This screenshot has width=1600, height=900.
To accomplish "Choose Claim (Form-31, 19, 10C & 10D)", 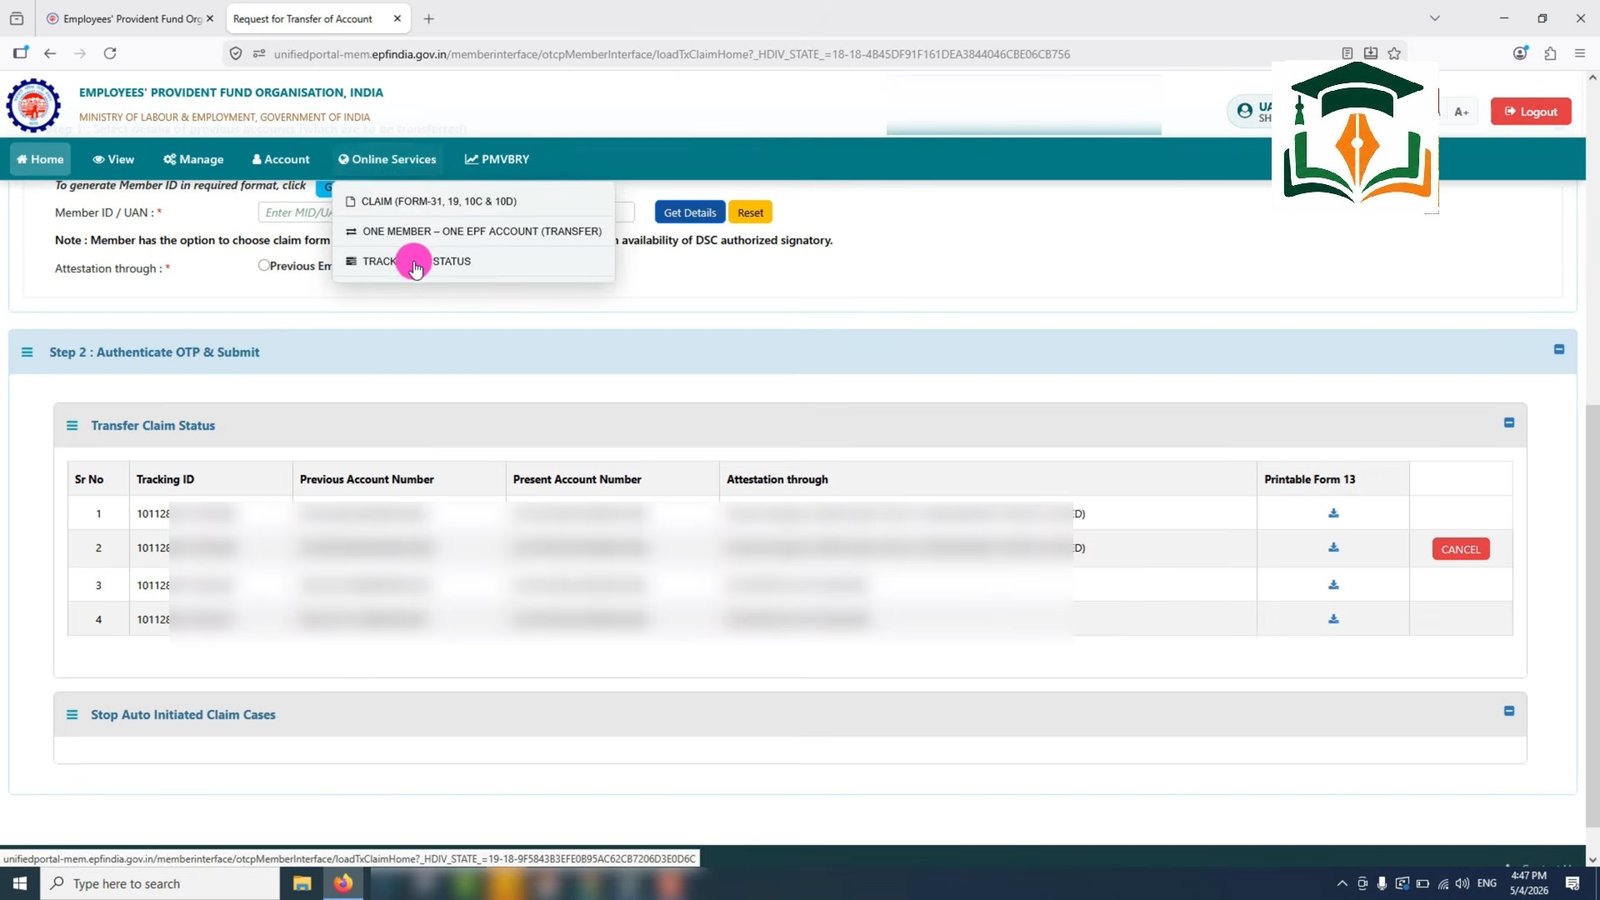I will point(473,201).
